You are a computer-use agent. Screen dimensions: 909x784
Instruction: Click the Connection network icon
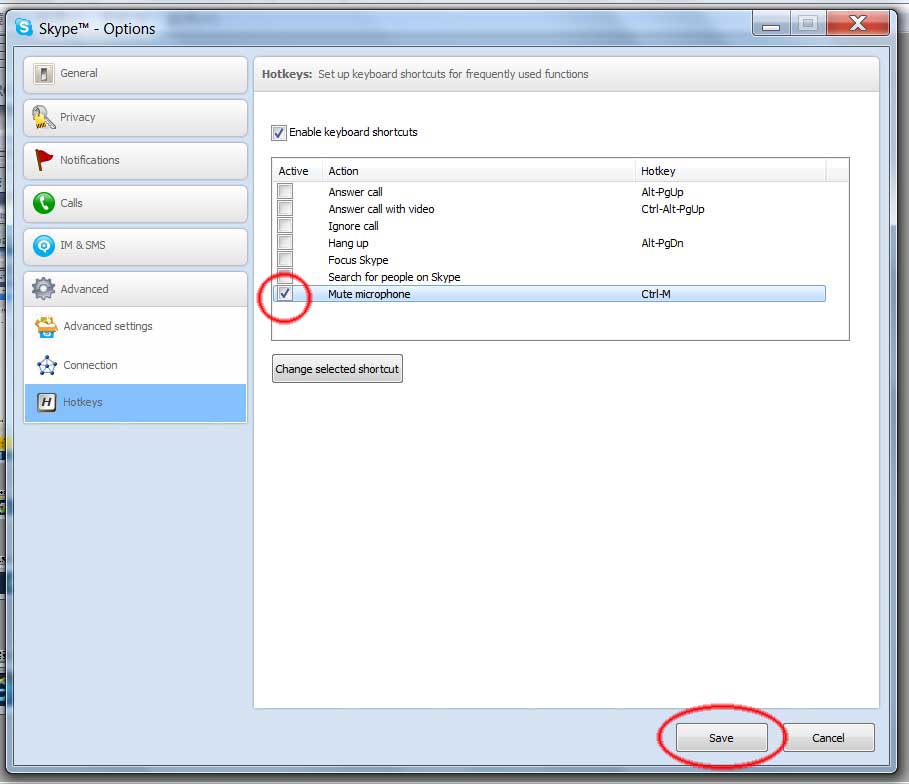point(46,365)
